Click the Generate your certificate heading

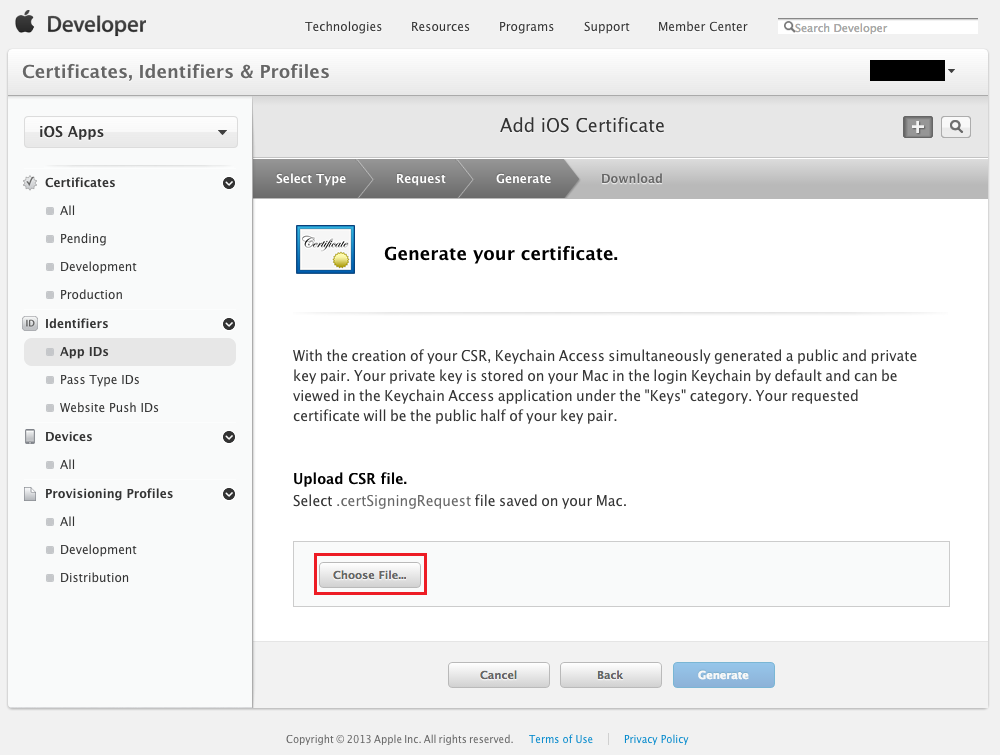click(x=501, y=254)
